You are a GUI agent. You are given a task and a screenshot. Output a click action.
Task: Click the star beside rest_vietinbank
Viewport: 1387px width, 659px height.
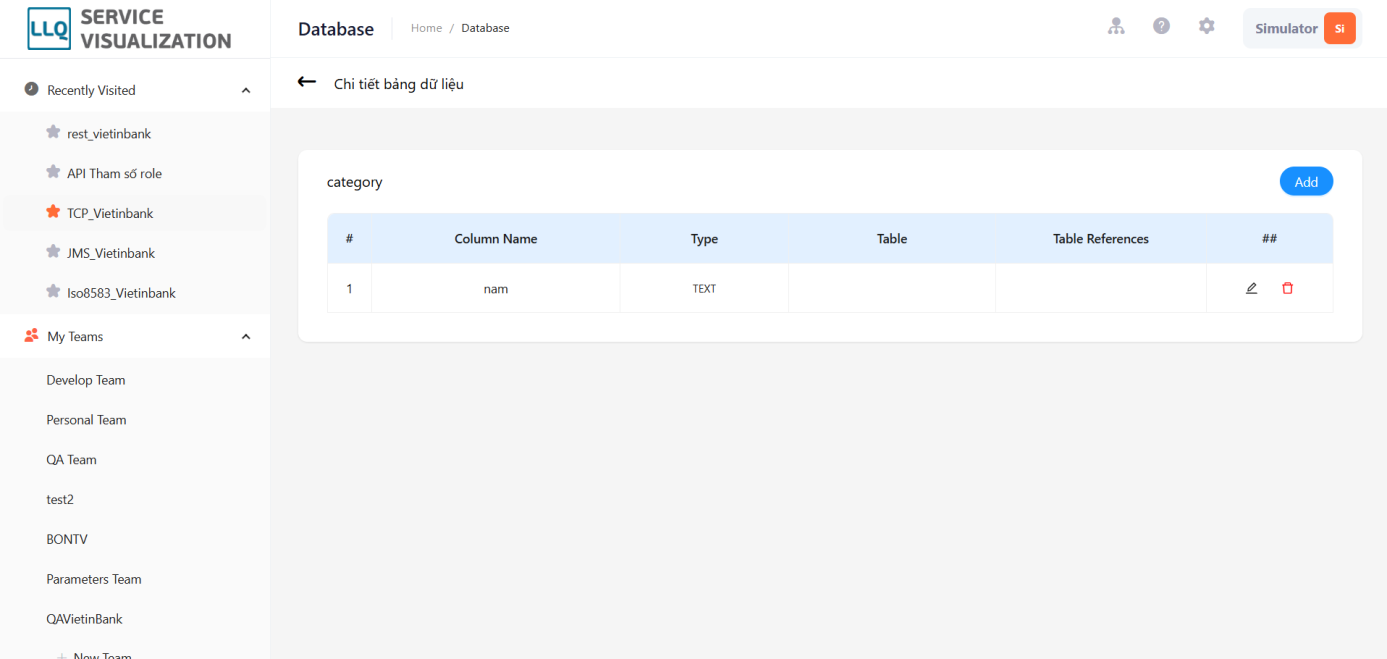(x=53, y=132)
